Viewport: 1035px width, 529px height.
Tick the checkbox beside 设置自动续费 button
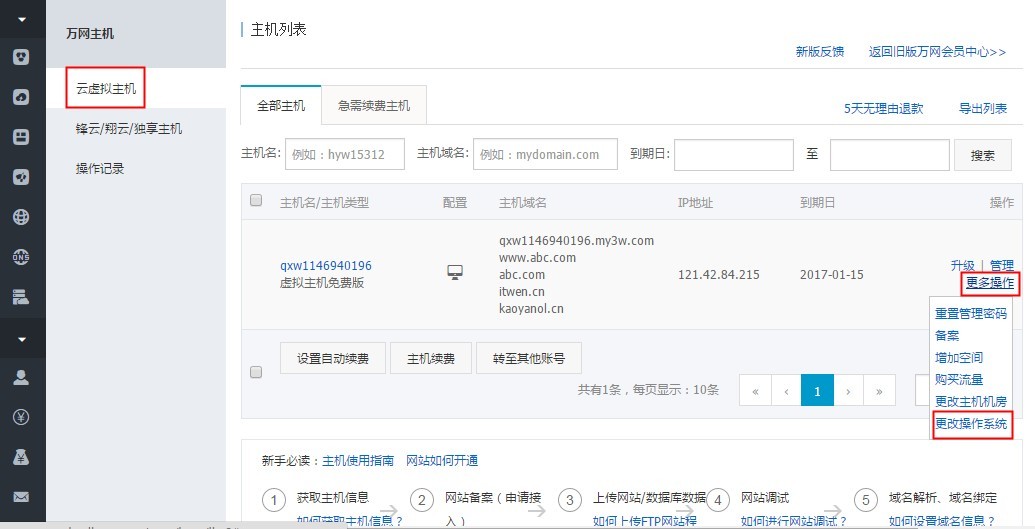256,372
